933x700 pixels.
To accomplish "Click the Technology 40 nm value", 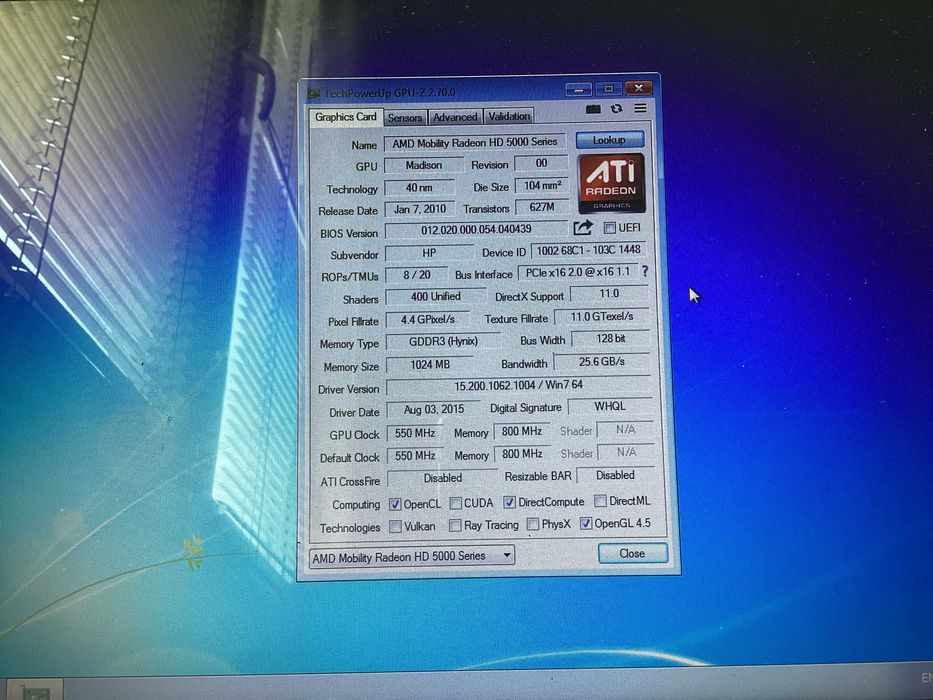I will [x=419, y=188].
